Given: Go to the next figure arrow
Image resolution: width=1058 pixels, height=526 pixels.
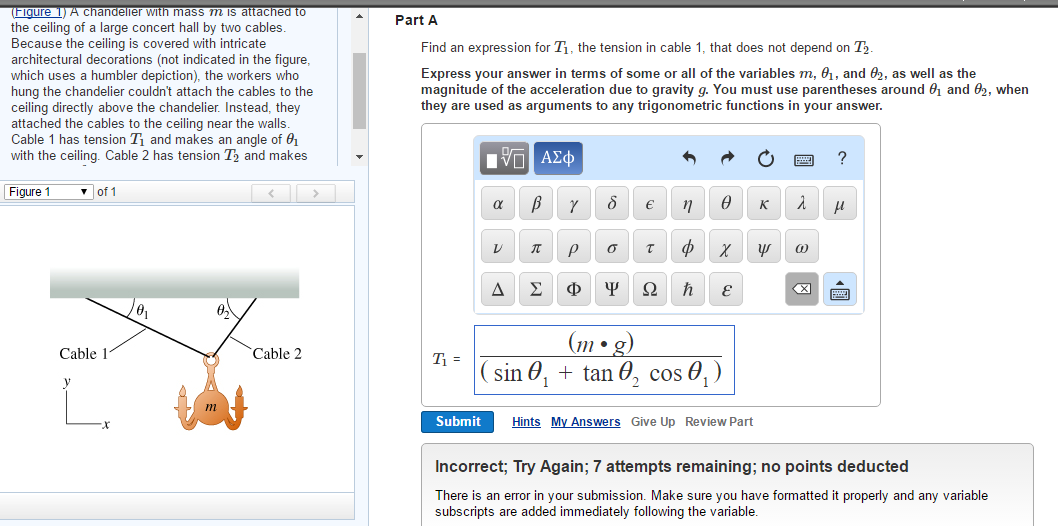Looking at the screenshot, I should (x=314, y=192).
